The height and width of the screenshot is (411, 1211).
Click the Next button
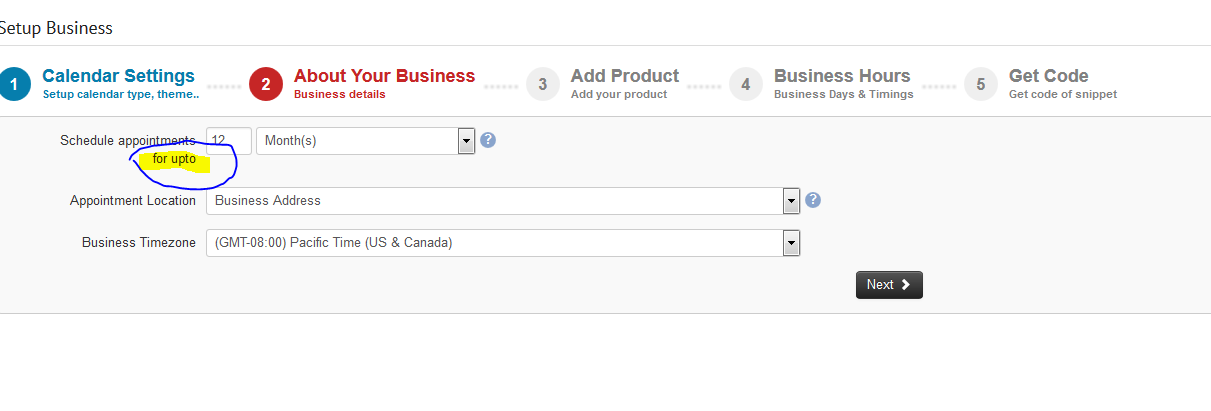click(x=889, y=285)
